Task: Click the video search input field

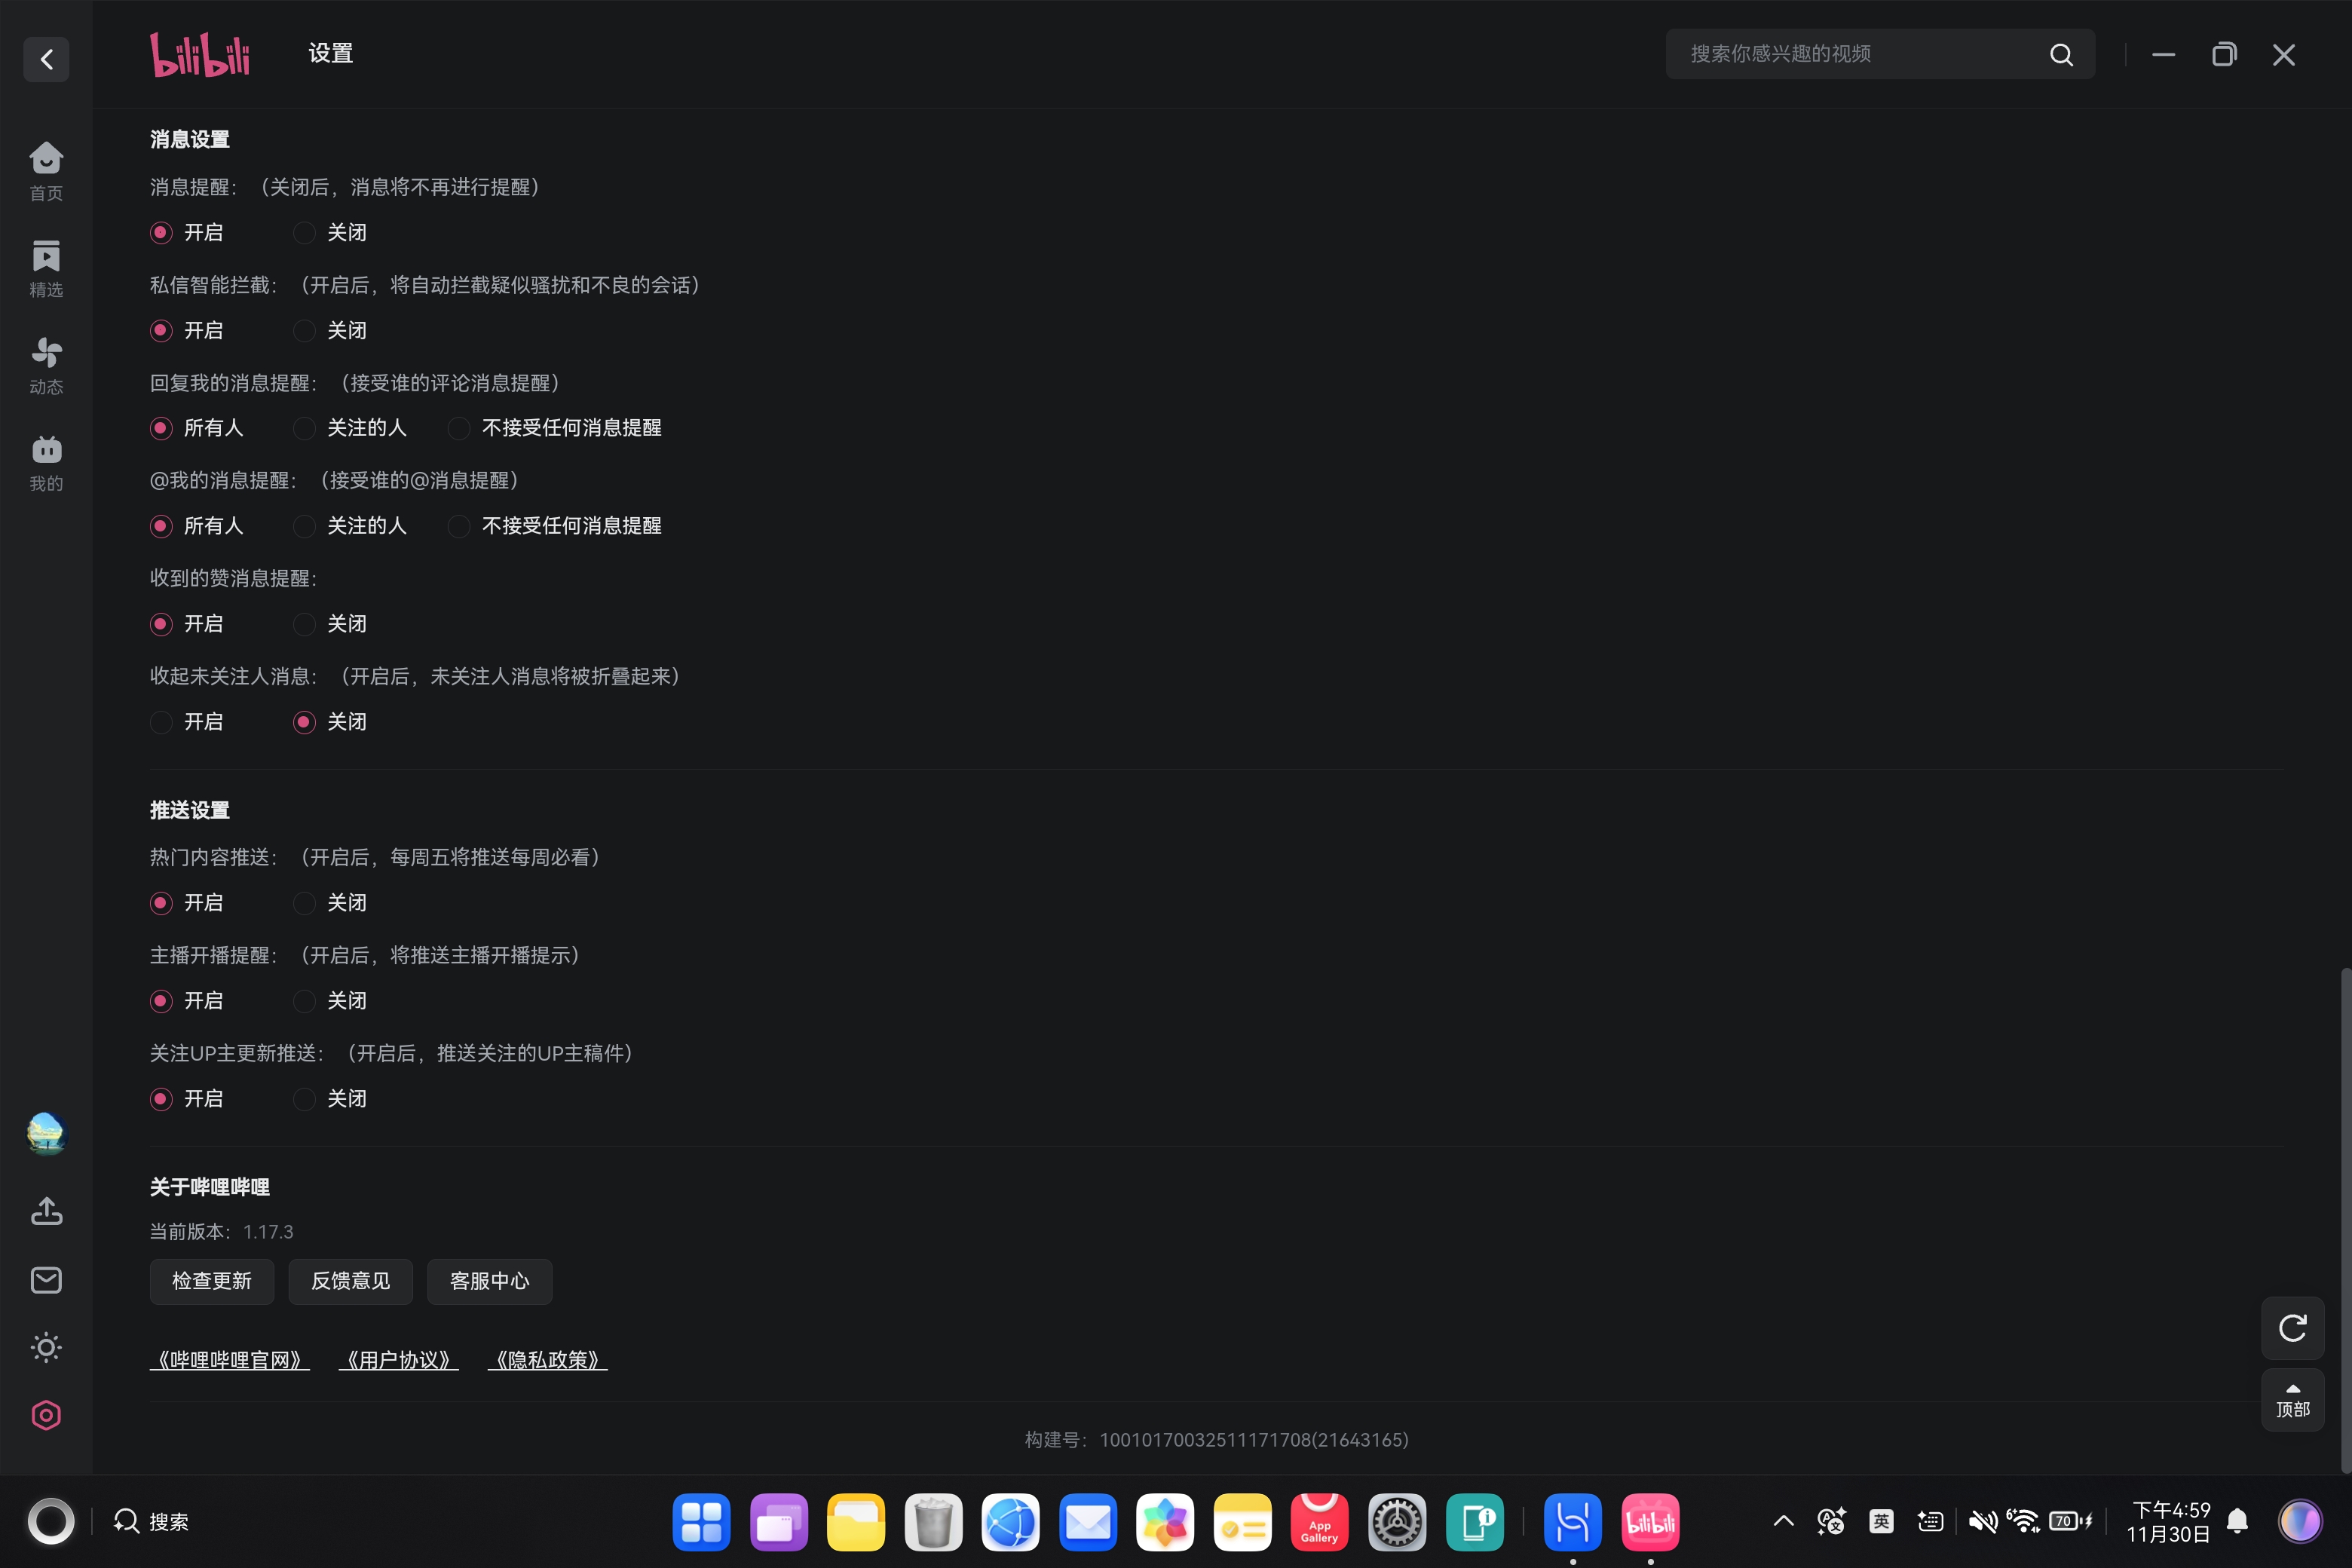Action: (1860, 53)
